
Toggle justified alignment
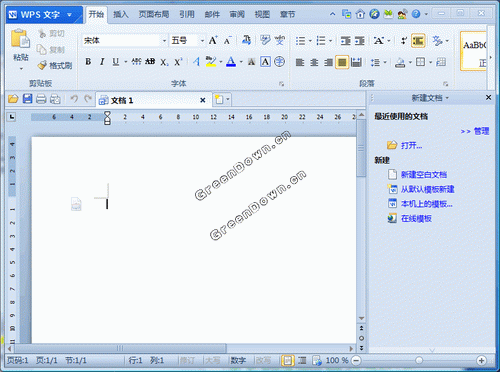coord(342,62)
